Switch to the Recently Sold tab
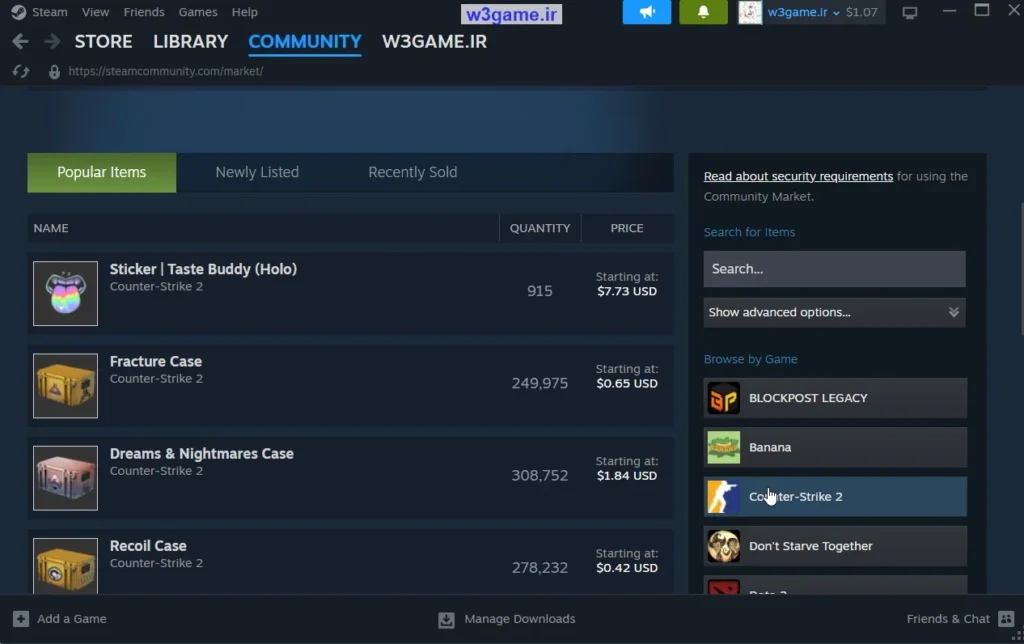This screenshot has height=644, width=1024. click(x=413, y=172)
